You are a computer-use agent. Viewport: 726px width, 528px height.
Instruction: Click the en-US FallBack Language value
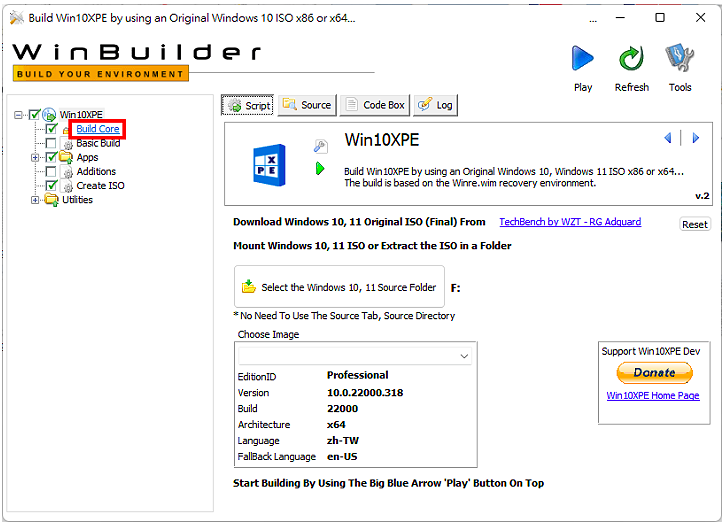tap(342, 457)
